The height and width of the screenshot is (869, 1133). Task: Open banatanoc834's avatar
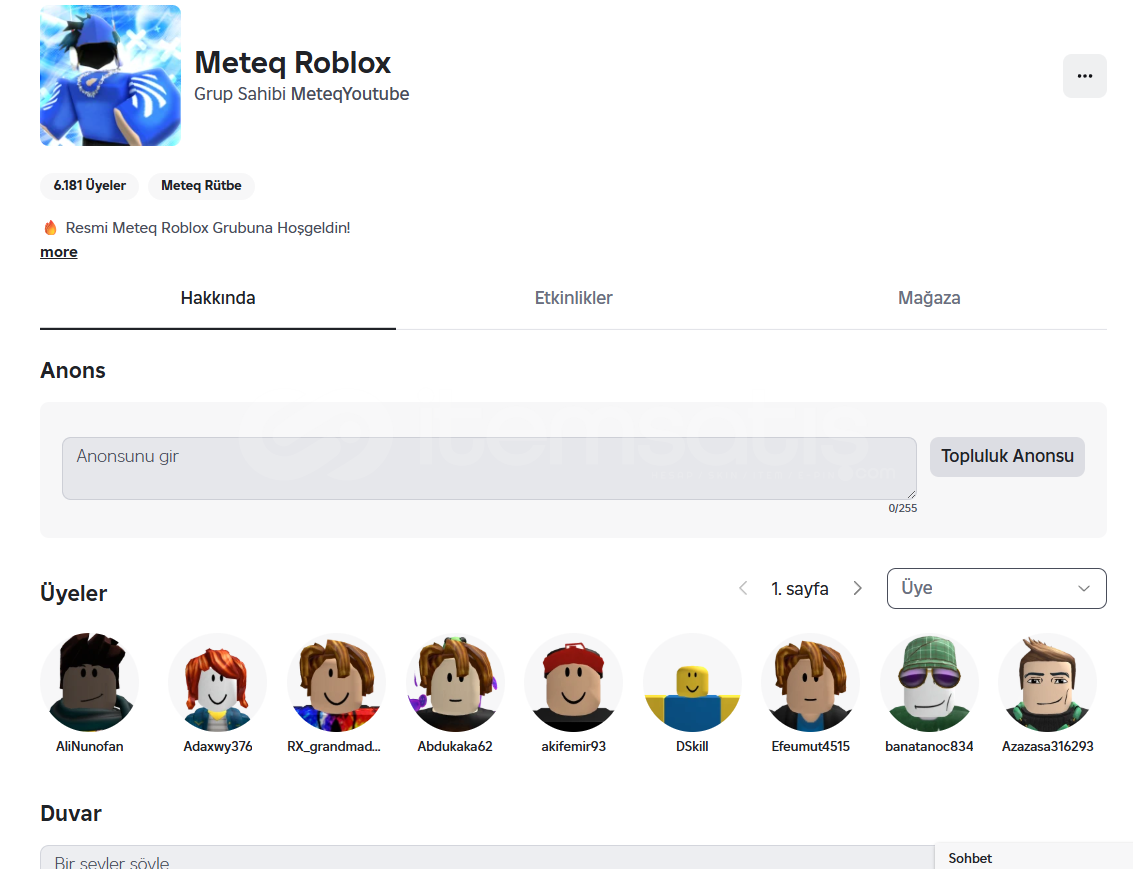pyautogui.click(x=929, y=683)
